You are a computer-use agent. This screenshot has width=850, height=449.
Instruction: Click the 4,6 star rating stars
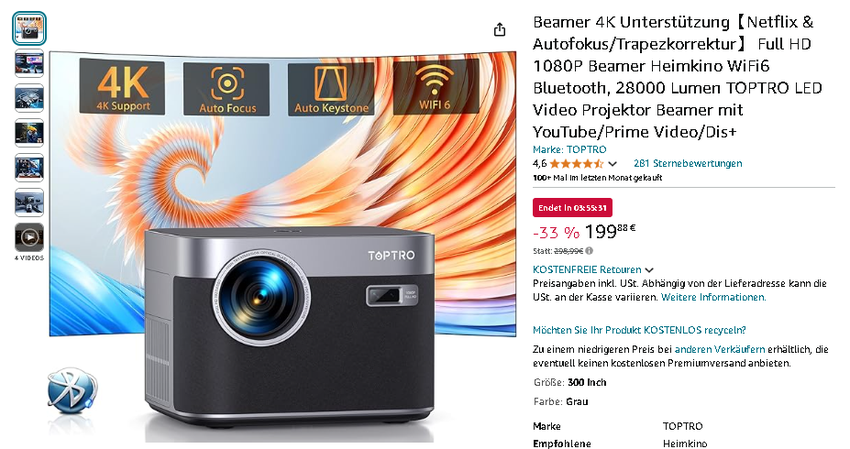(x=576, y=164)
